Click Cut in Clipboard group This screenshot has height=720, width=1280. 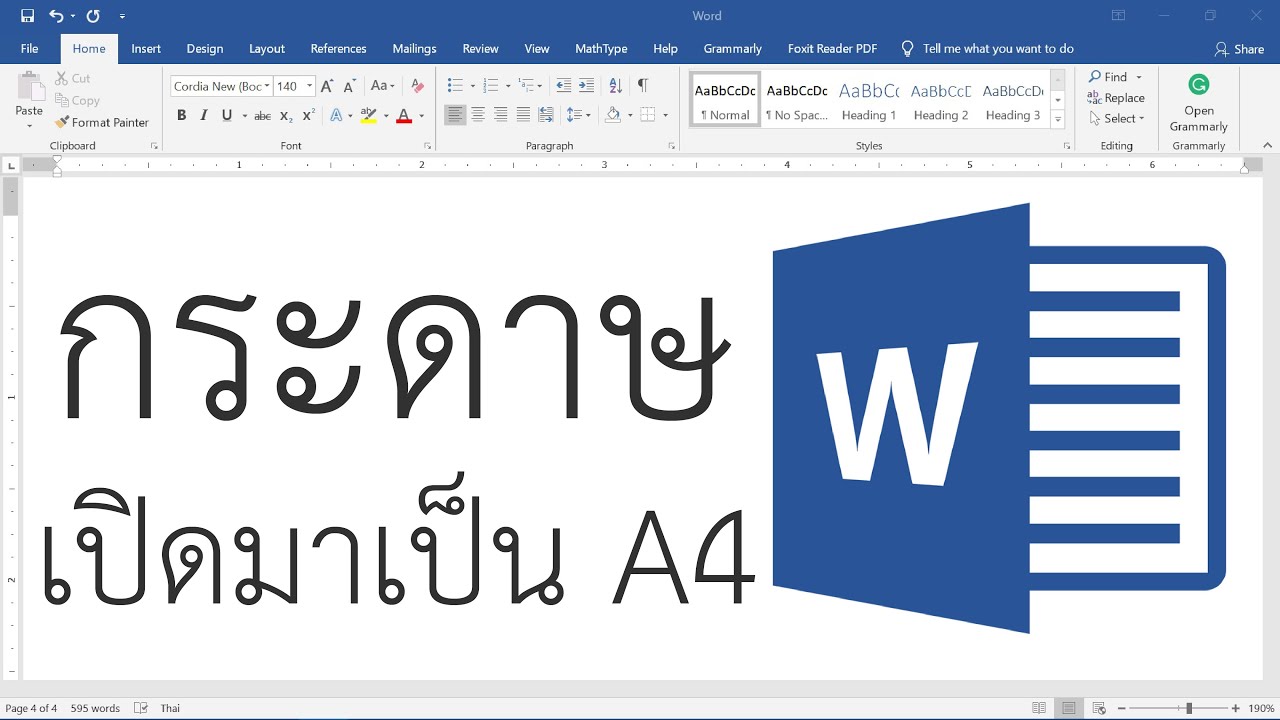click(73, 78)
